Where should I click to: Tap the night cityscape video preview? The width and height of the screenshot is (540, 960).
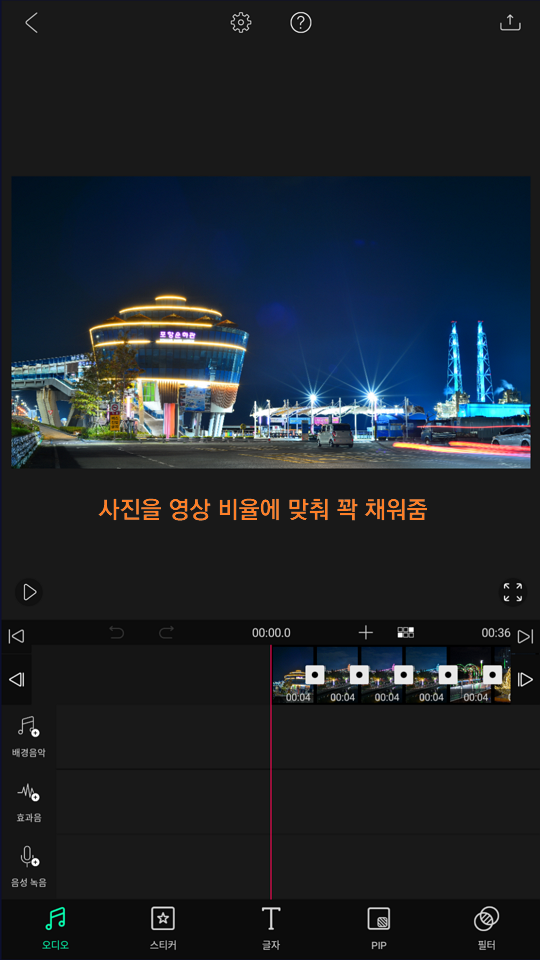click(271, 323)
